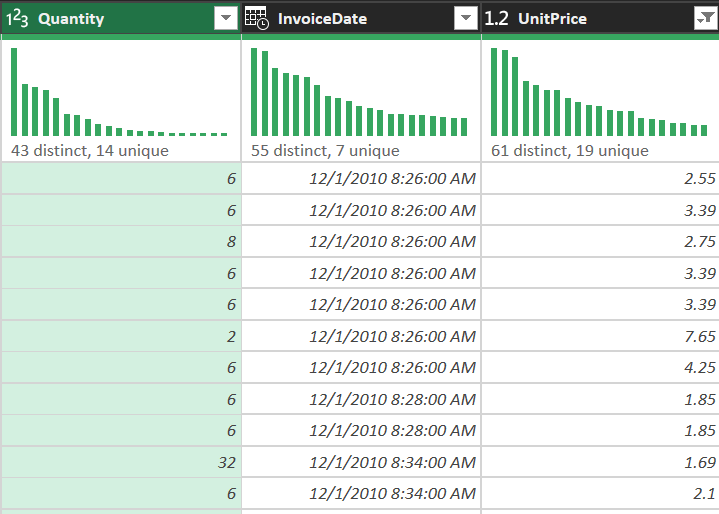Click the '43 distinct, 14 unique' label
This screenshot has width=719, height=514.
point(90,151)
